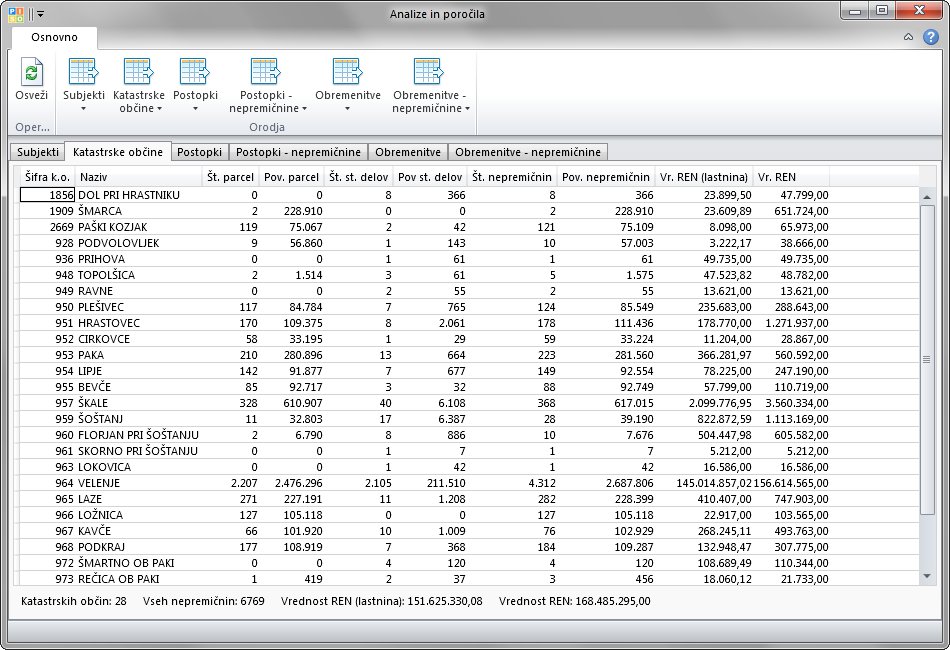This screenshot has height=650, width=950.
Task: Sort by the Vr. REN (lastnina) column header
Action: tap(704, 177)
